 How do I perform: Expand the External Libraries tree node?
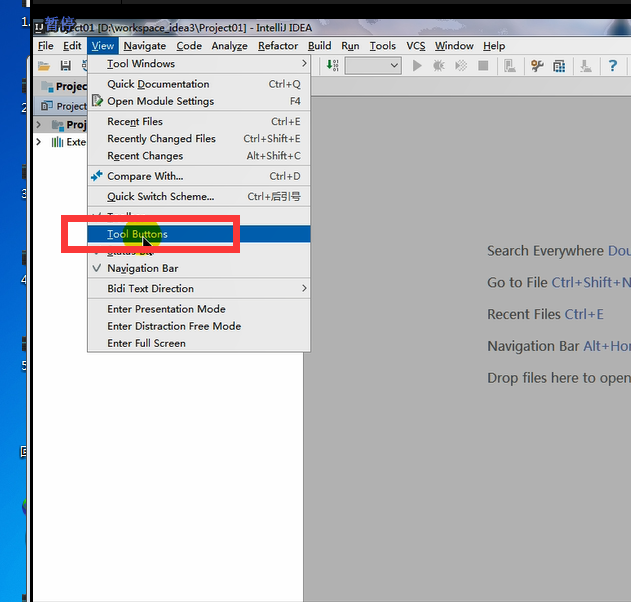(x=39, y=142)
